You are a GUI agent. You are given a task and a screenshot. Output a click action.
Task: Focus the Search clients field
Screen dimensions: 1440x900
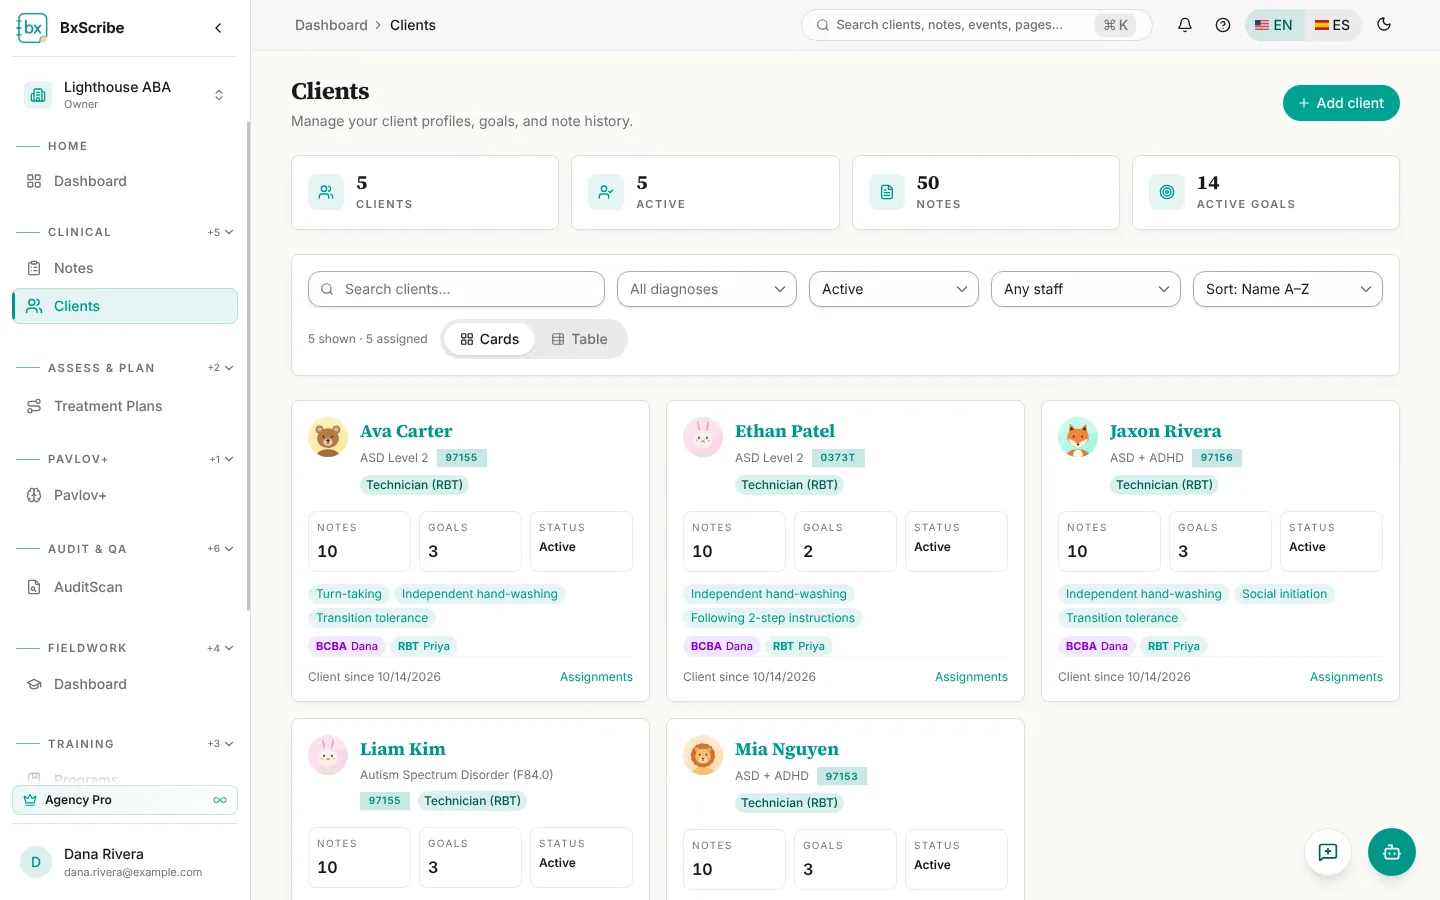(456, 289)
